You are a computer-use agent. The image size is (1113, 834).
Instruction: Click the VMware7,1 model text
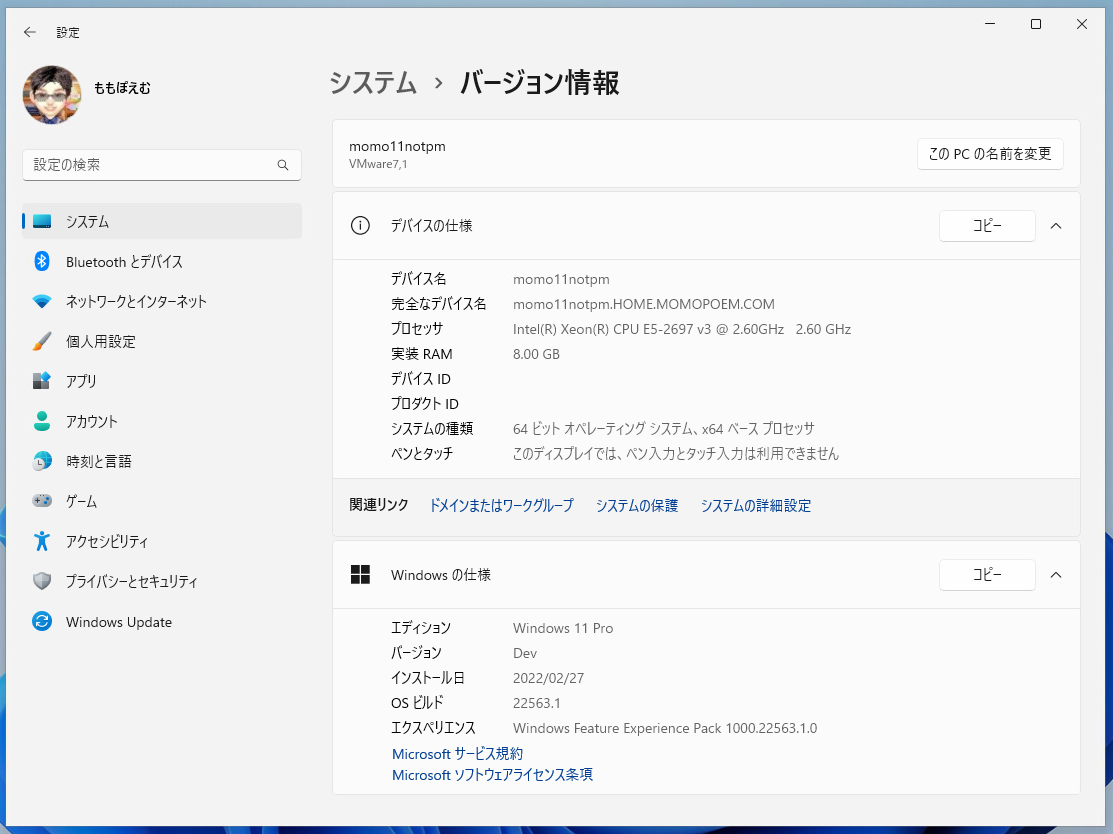pyautogui.click(x=378, y=164)
